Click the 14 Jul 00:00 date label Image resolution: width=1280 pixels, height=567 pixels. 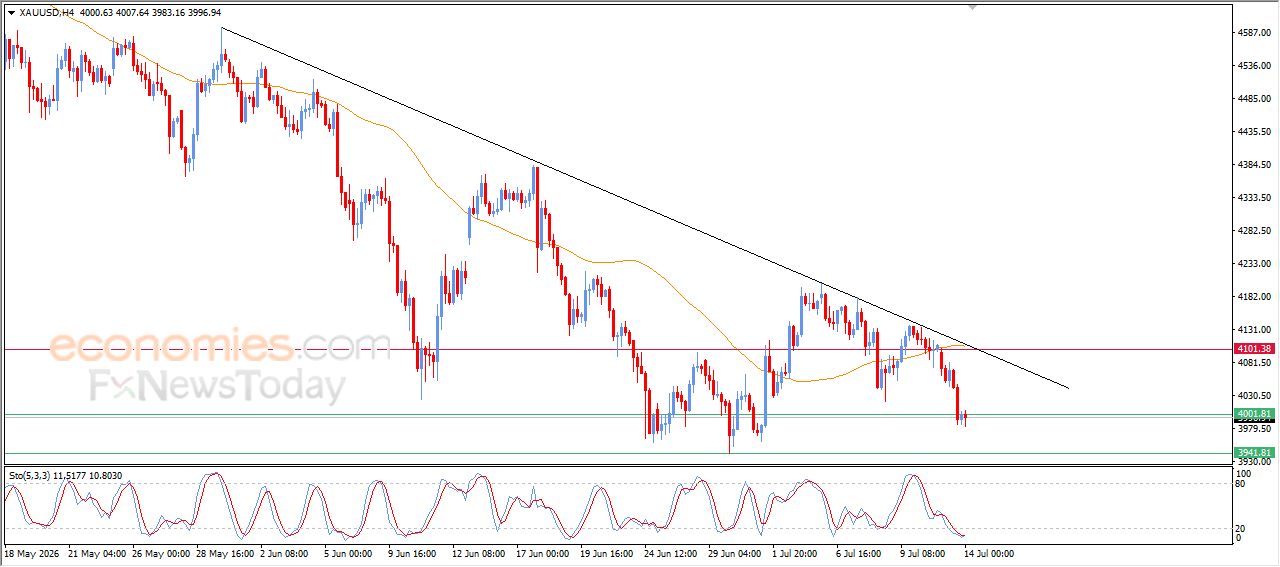click(x=987, y=552)
